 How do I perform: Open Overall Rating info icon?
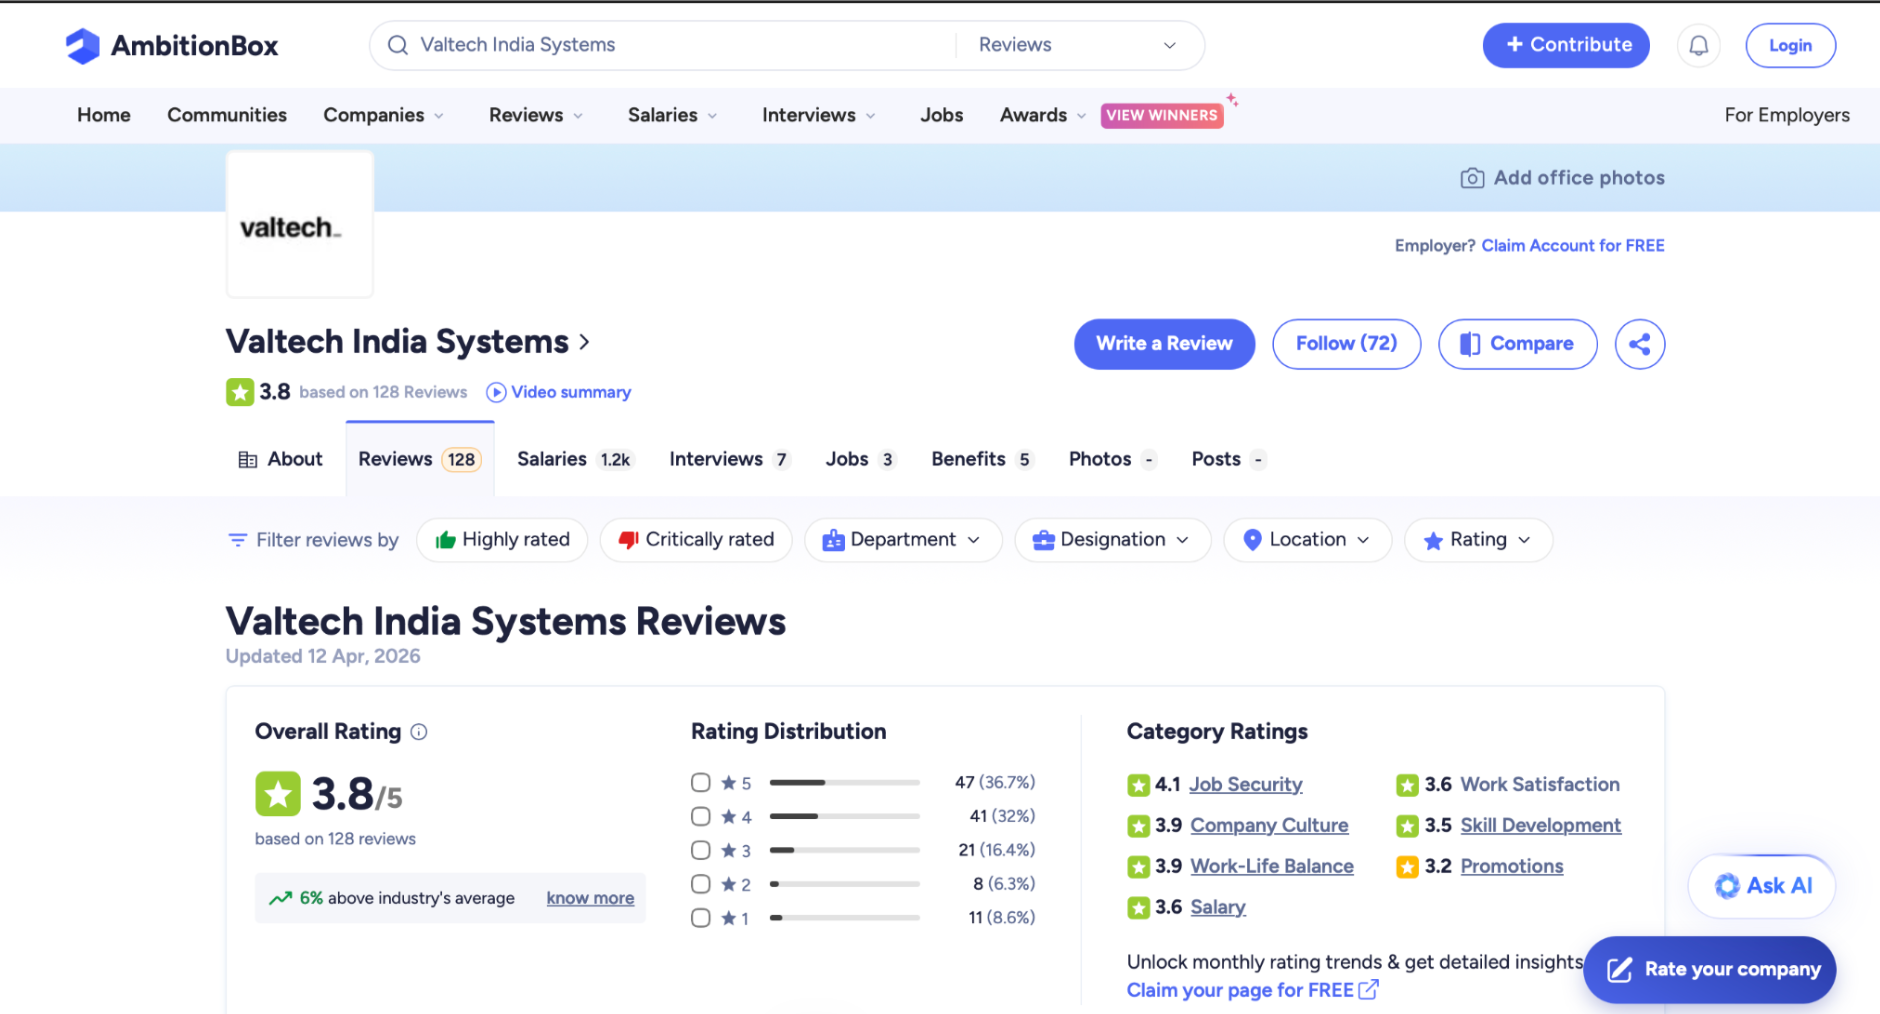(x=419, y=732)
